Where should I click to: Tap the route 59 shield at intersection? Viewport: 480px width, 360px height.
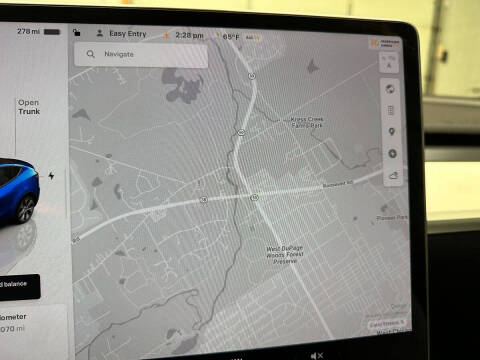click(x=254, y=197)
